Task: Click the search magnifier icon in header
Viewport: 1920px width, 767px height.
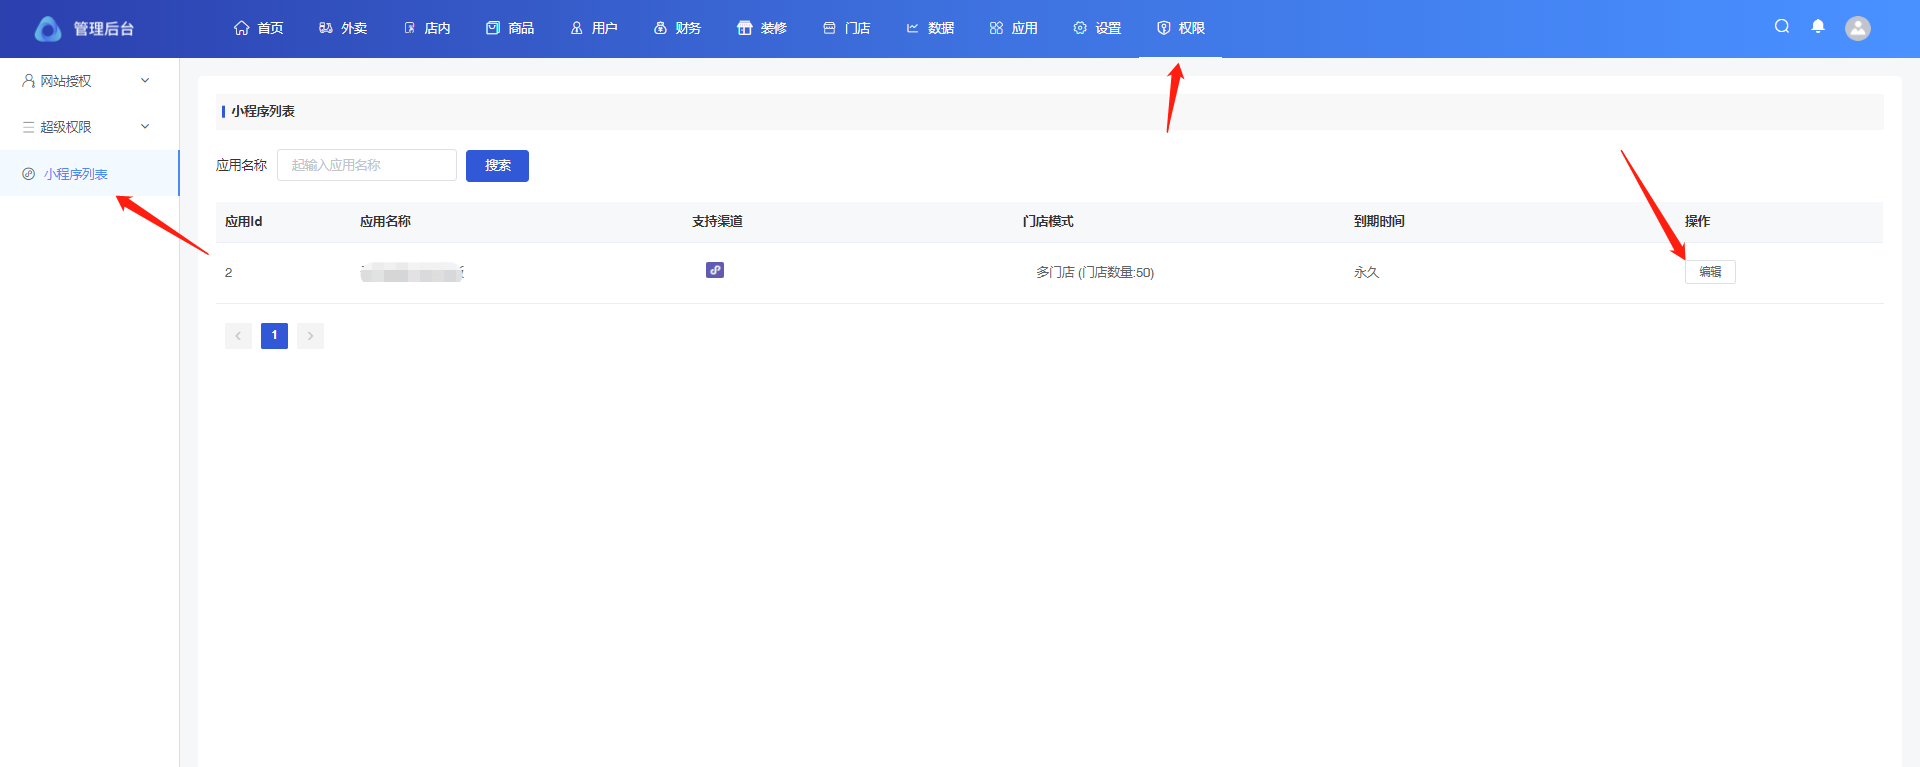Action: pos(1782,27)
